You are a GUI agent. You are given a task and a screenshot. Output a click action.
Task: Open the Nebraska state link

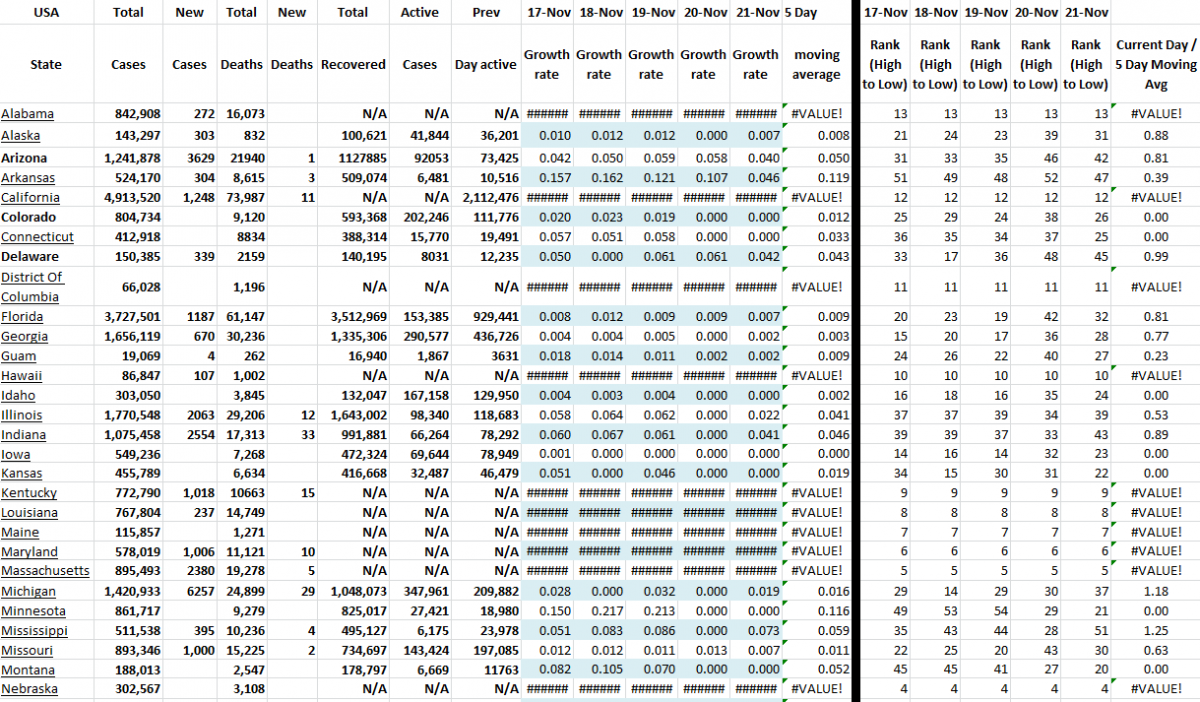click(30, 689)
